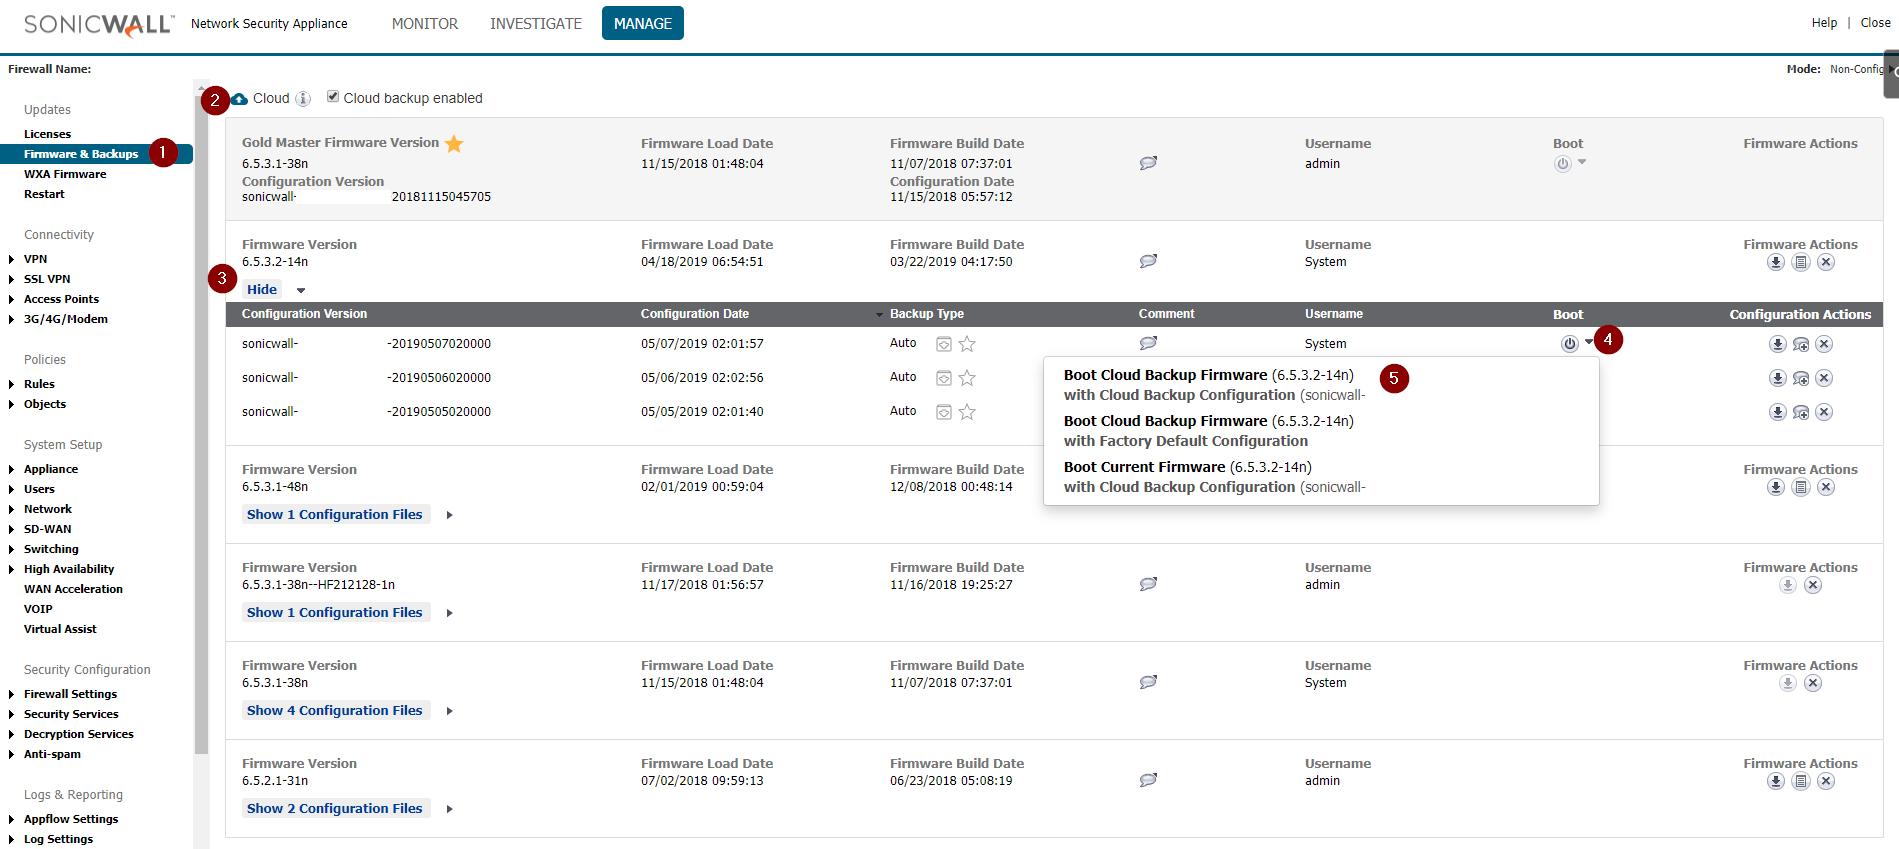Delete firmware 6.5.3.1-48n
1899x849 pixels.
point(1826,487)
